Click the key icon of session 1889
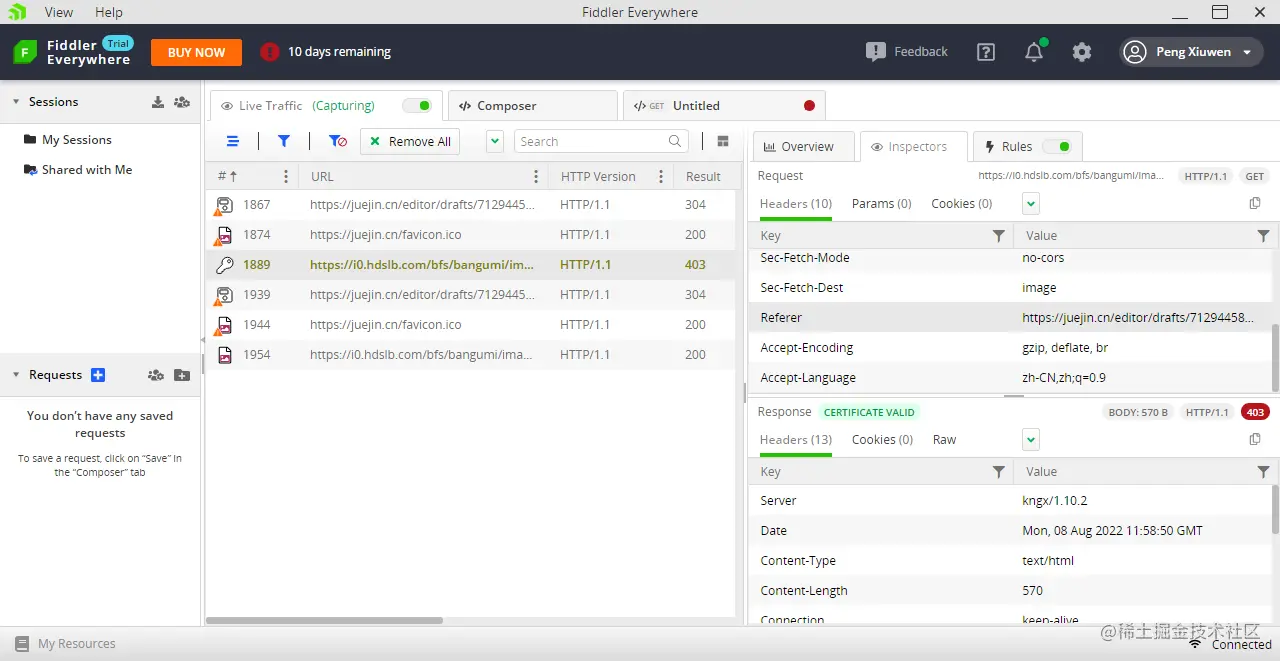 [225, 265]
